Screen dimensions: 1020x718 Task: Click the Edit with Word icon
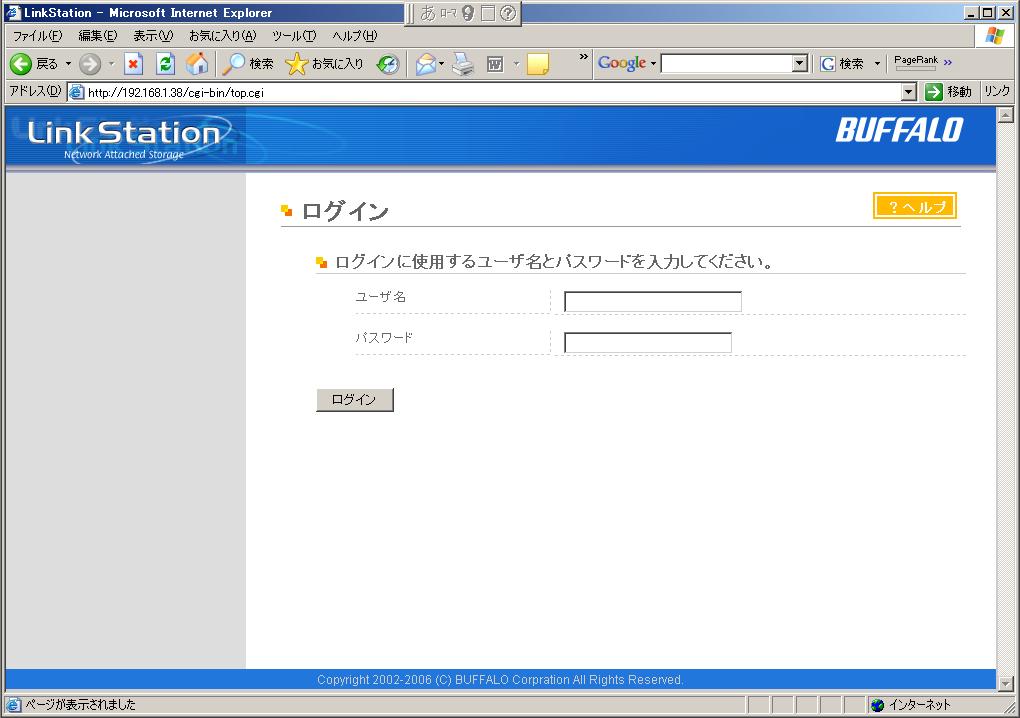pos(495,64)
